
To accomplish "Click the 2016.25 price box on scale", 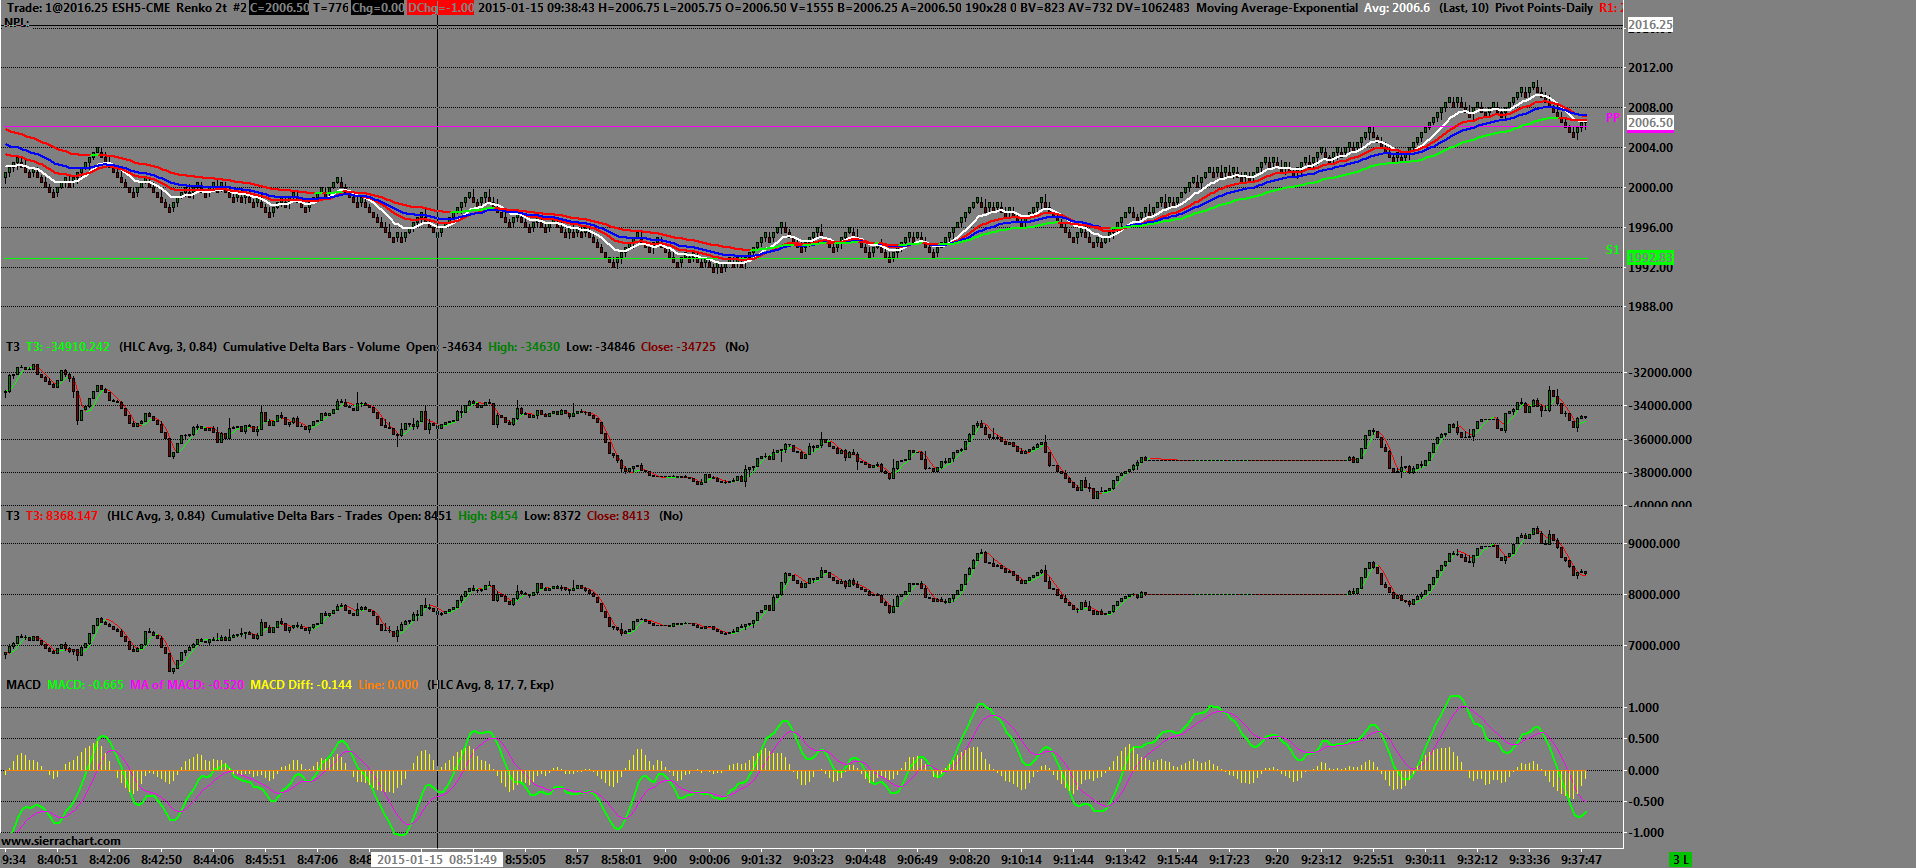I will click(1650, 24).
